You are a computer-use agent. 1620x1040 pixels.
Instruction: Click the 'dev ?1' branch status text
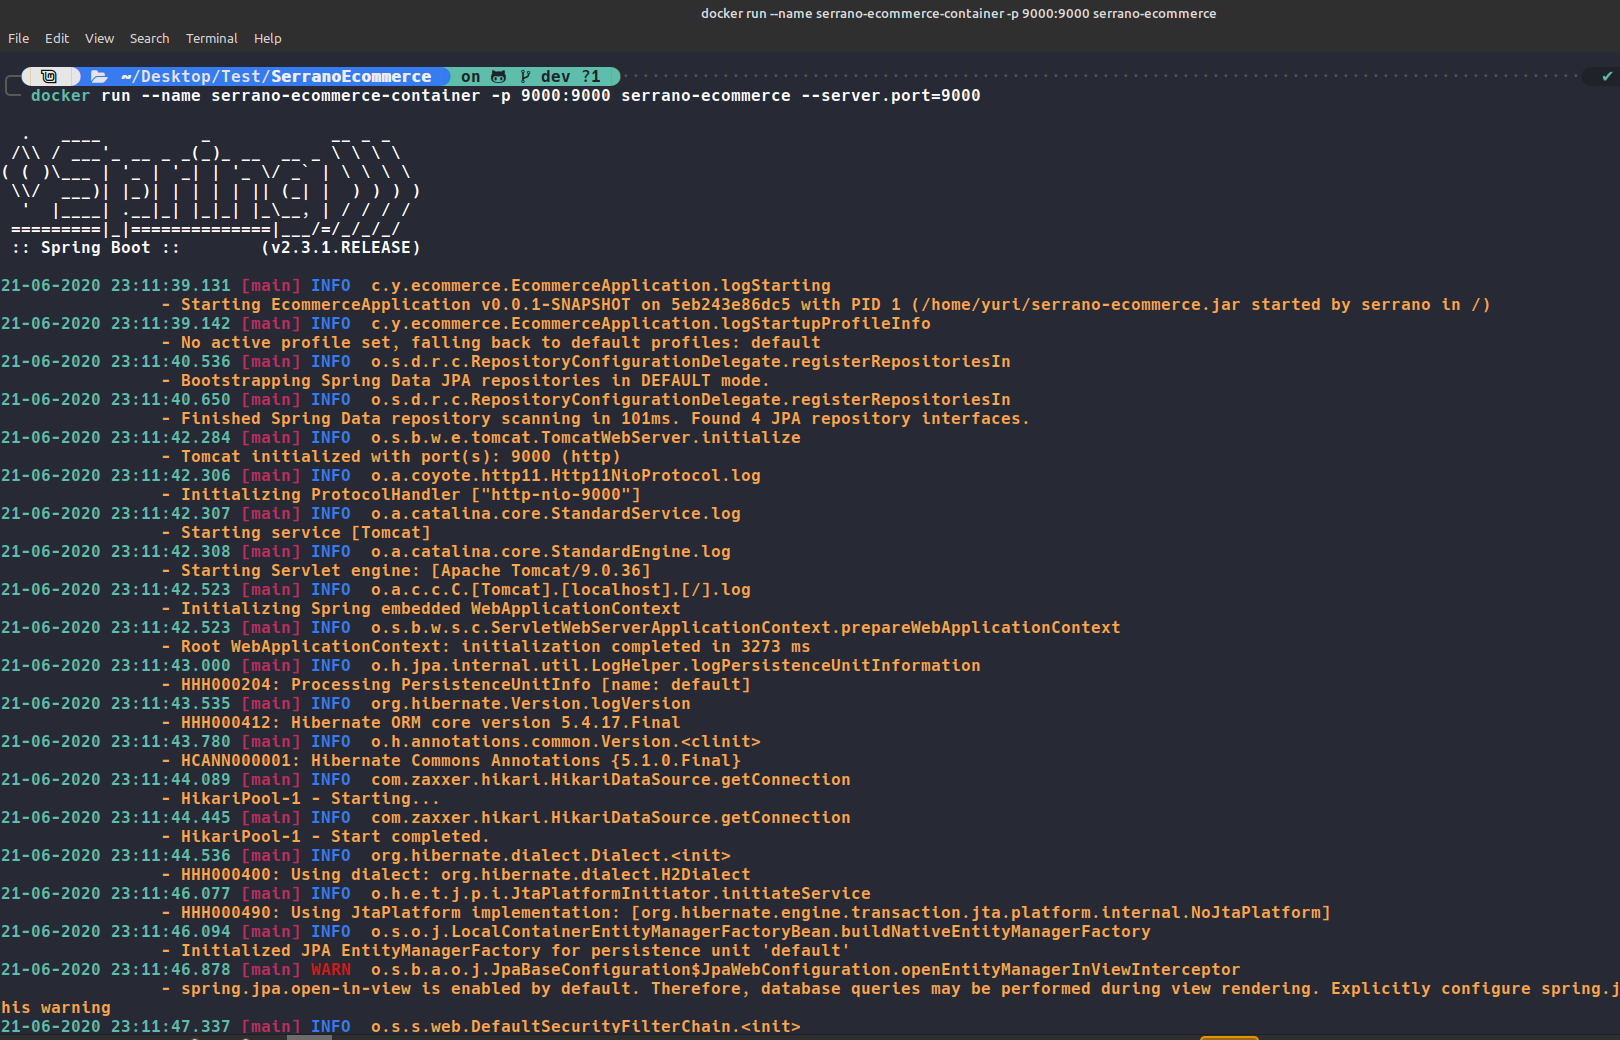coord(571,76)
